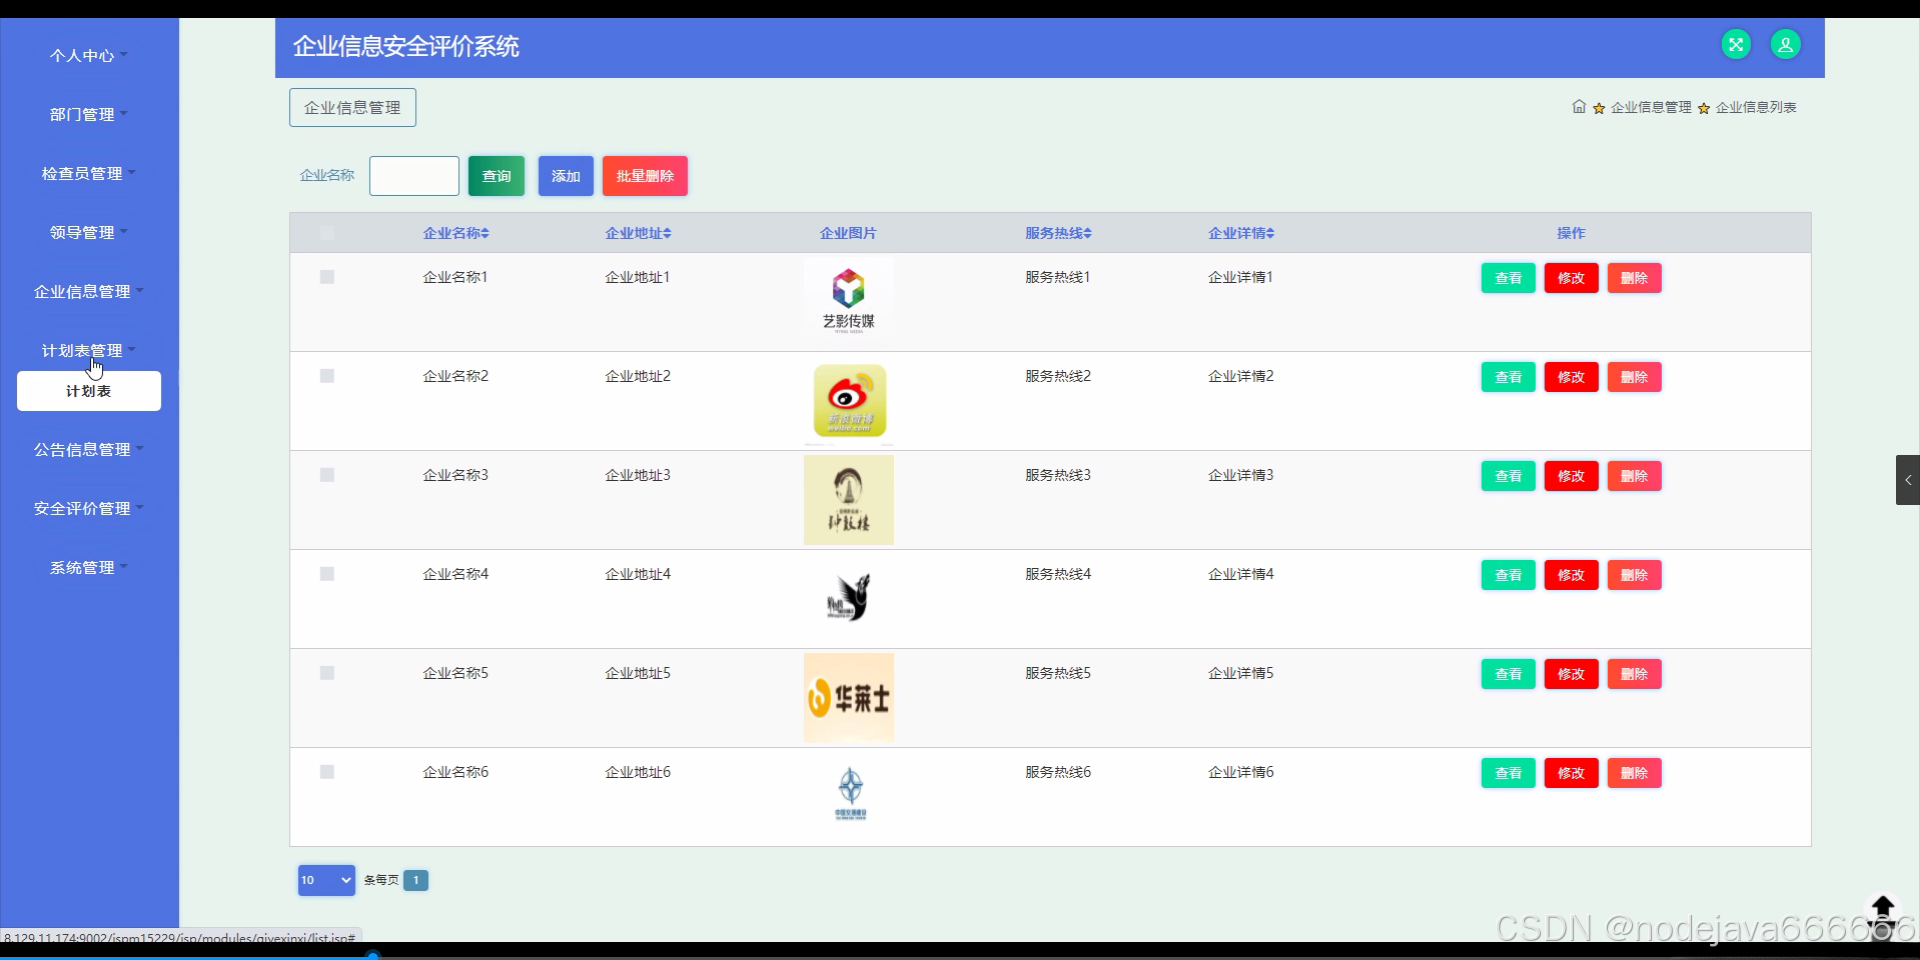Click the 企业地址6 cell text
Image resolution: width=1920 pixels, height=960 pixels.
[x=638, y=772]
